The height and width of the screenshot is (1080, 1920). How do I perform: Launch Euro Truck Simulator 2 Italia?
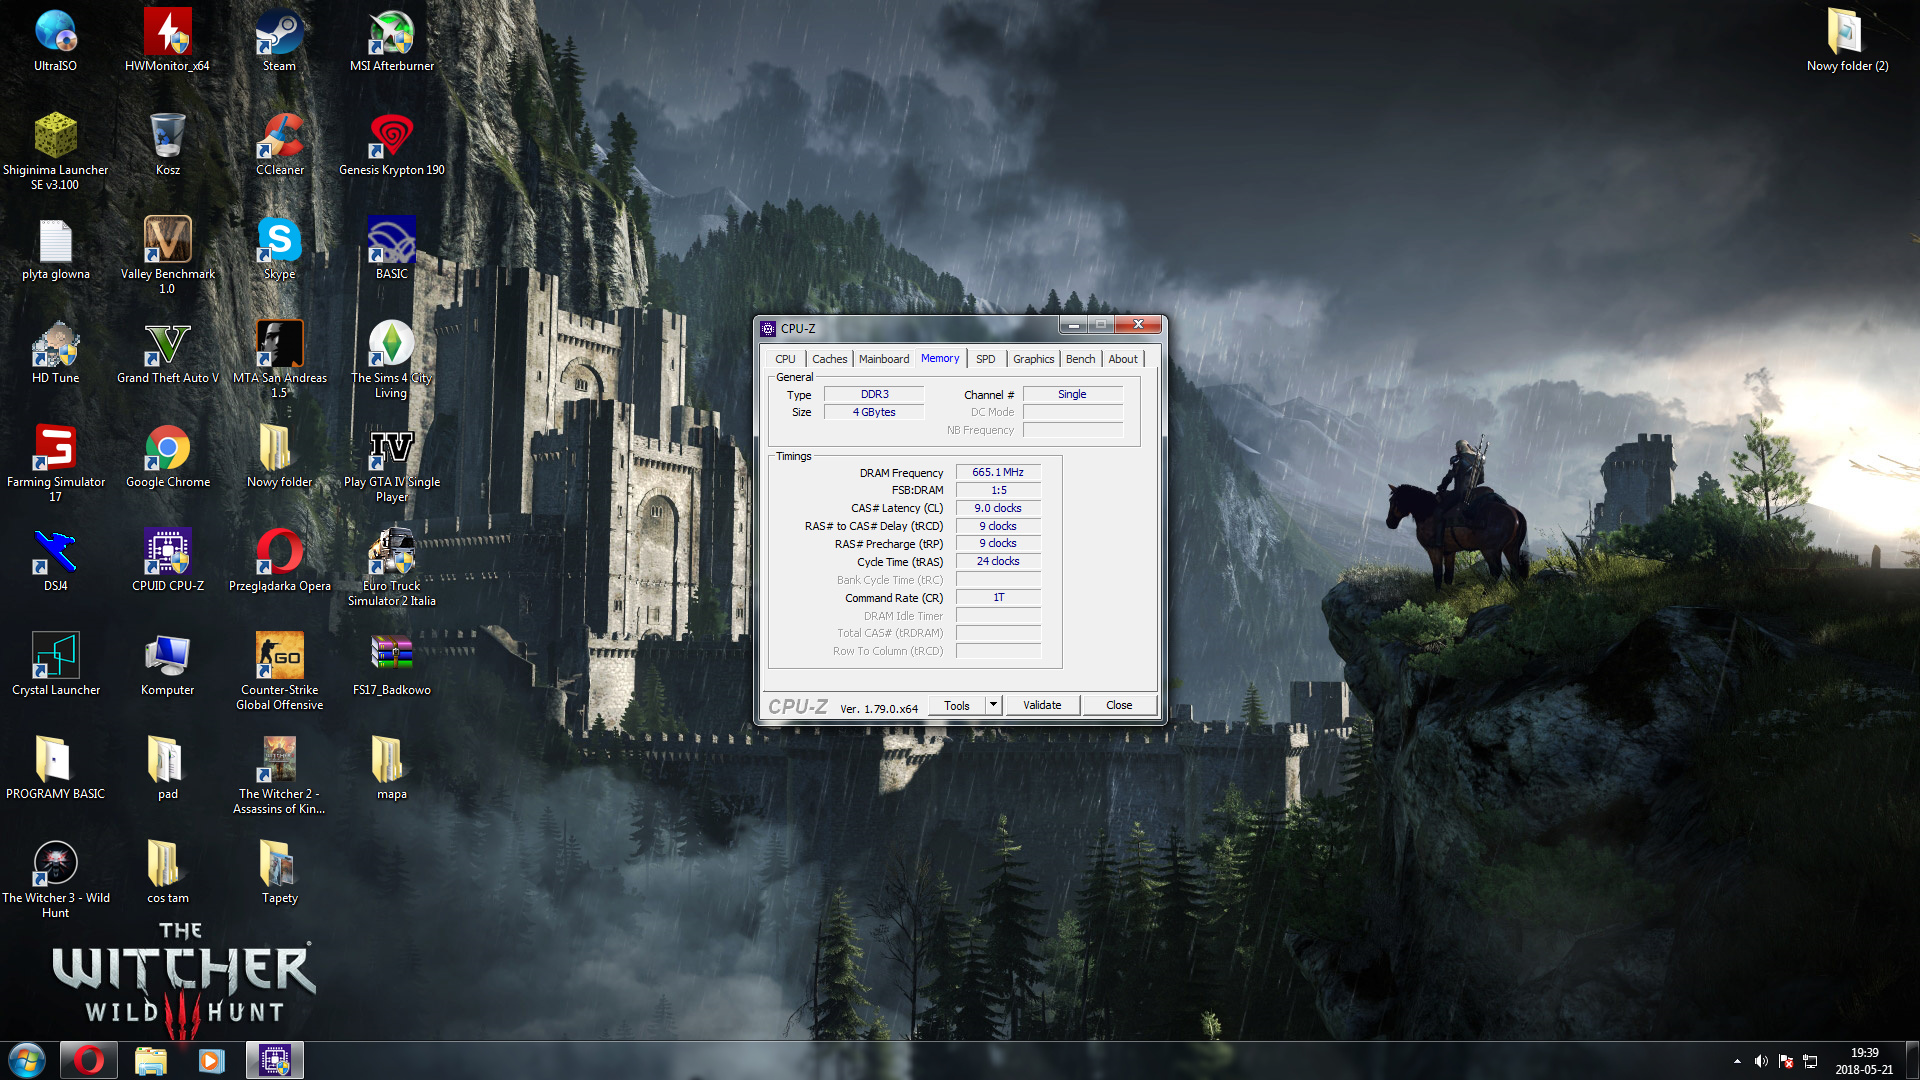pyautogui.click(x=391, y=568)
